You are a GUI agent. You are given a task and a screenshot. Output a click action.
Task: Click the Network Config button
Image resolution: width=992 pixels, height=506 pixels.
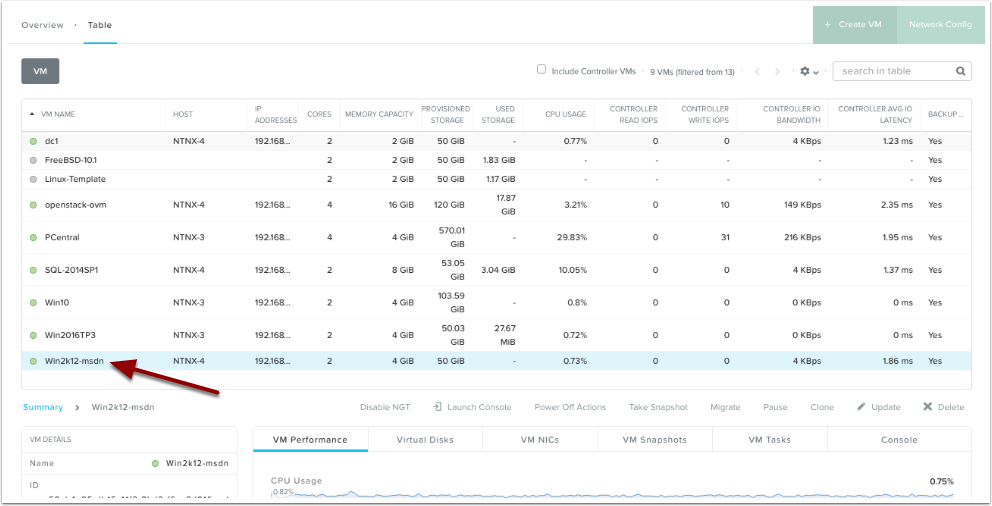tap(939, 24)
